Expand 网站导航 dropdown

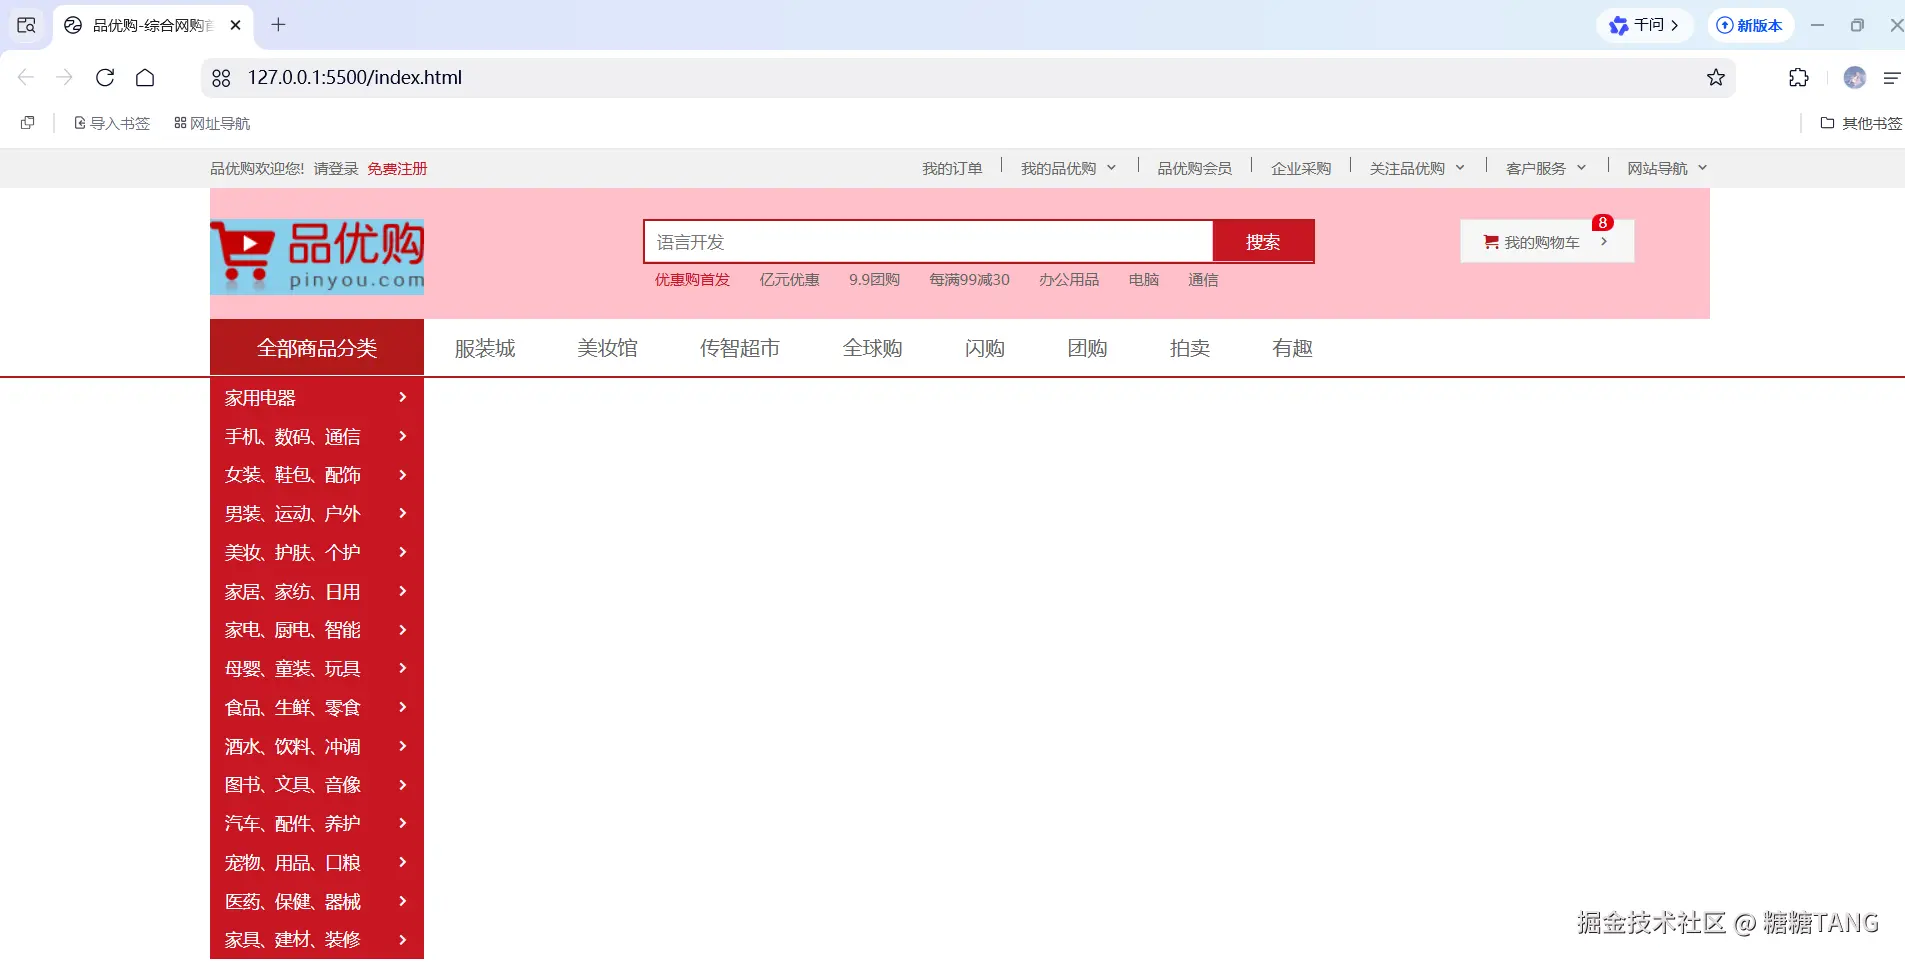click(x=1667, y=169)
